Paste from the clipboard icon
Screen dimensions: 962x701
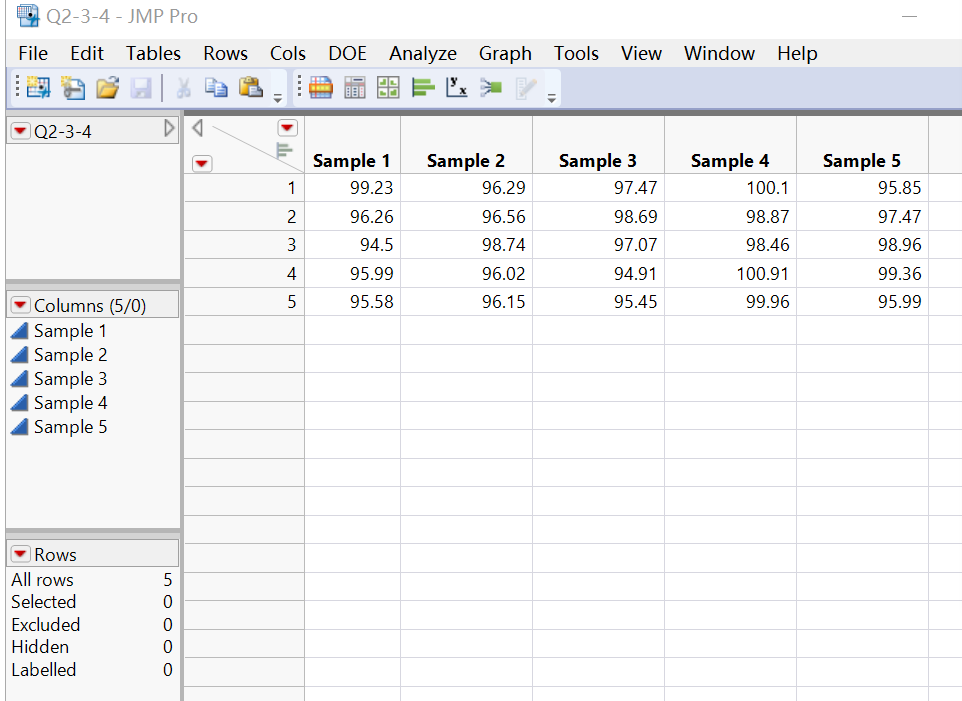point(251,88)
